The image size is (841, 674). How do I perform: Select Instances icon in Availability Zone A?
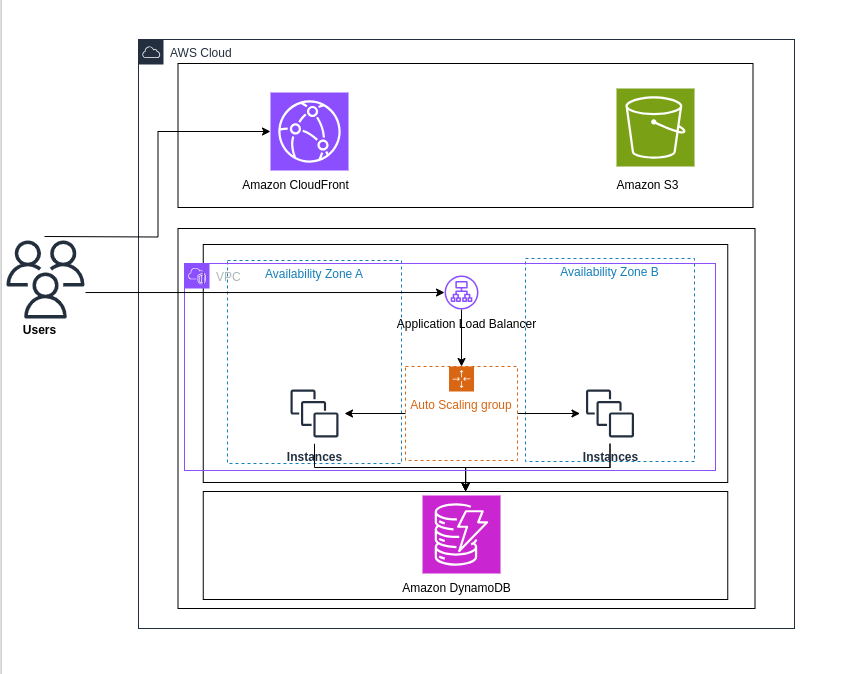coord(314,413)
